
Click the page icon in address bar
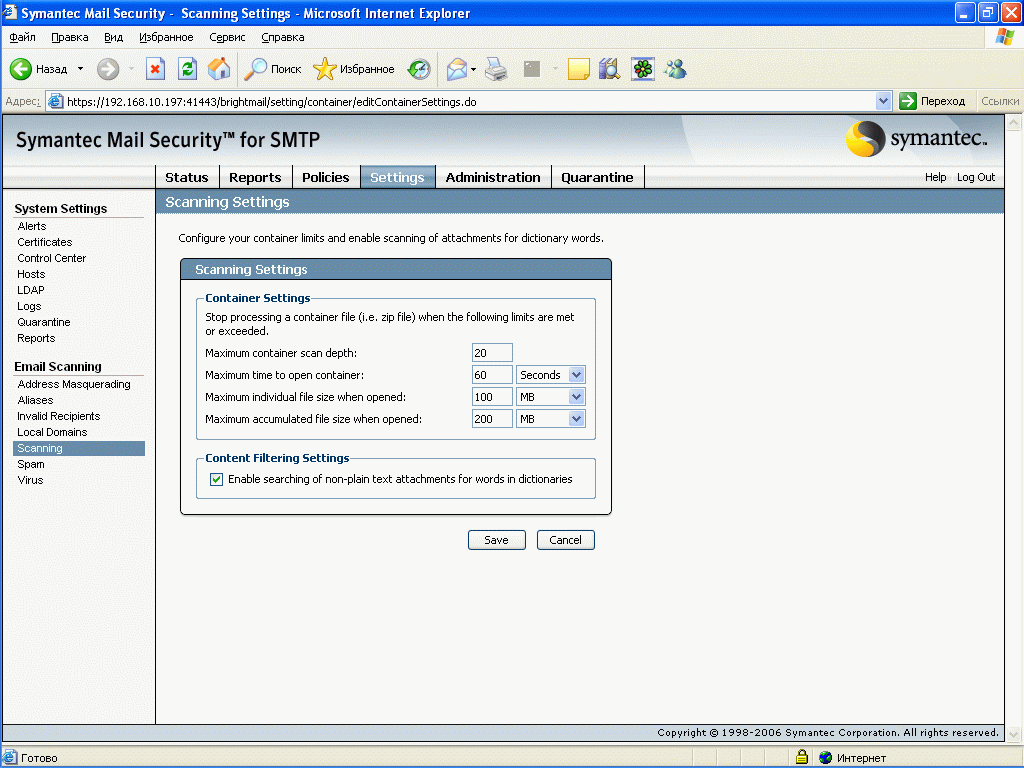pos(56,101)
